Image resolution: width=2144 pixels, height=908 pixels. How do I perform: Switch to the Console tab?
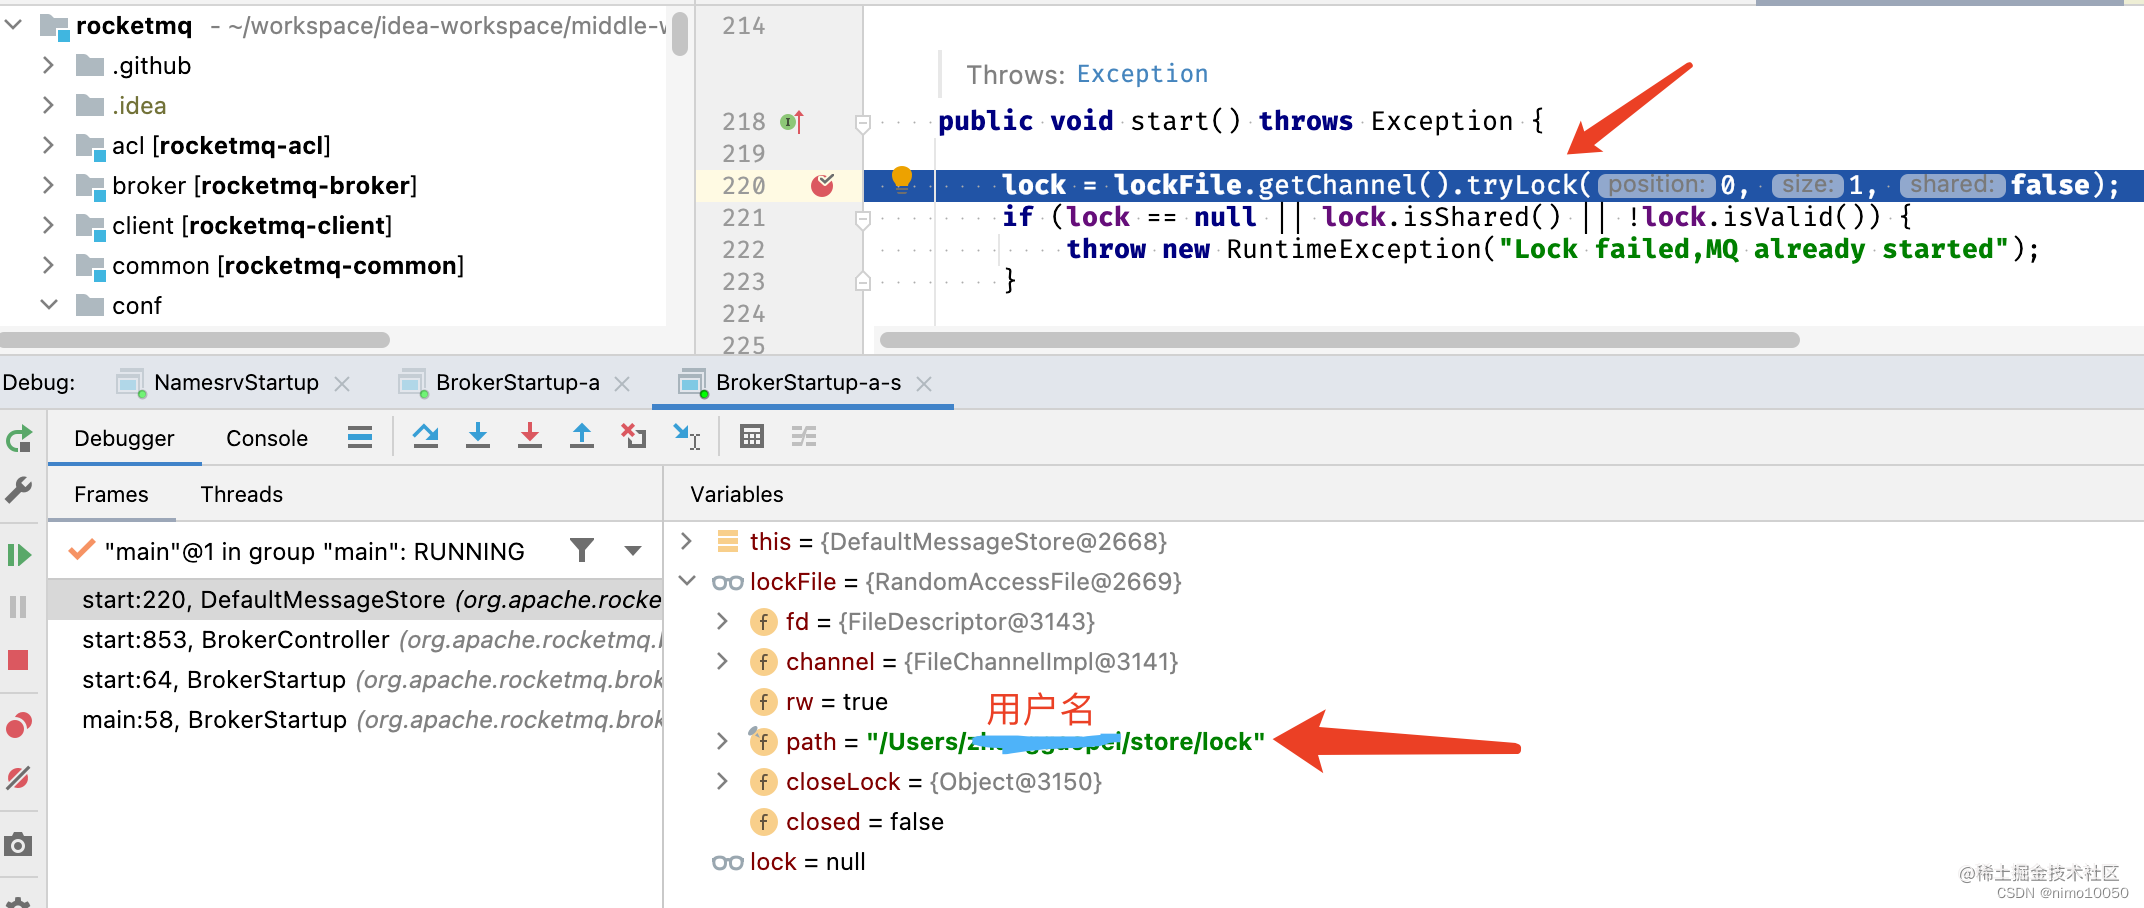pos(267,438)
